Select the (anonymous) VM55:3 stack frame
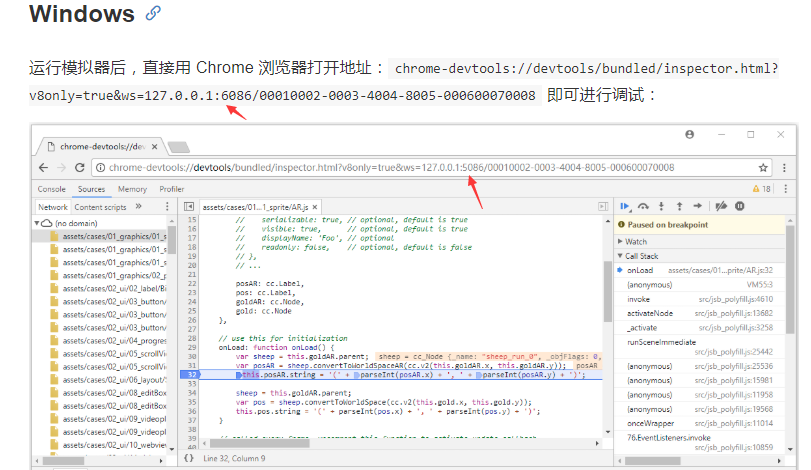Image resolution: width=811 pixels, height=470 pixels. (x=699, y=285)
